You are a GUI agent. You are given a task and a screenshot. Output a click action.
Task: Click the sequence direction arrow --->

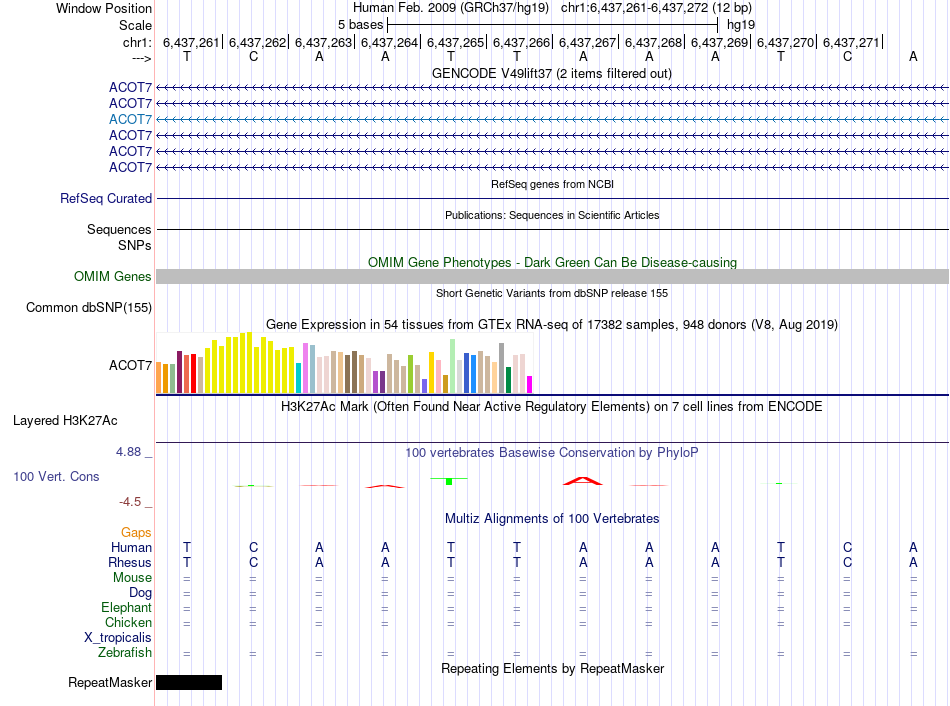tap(141, 58)
